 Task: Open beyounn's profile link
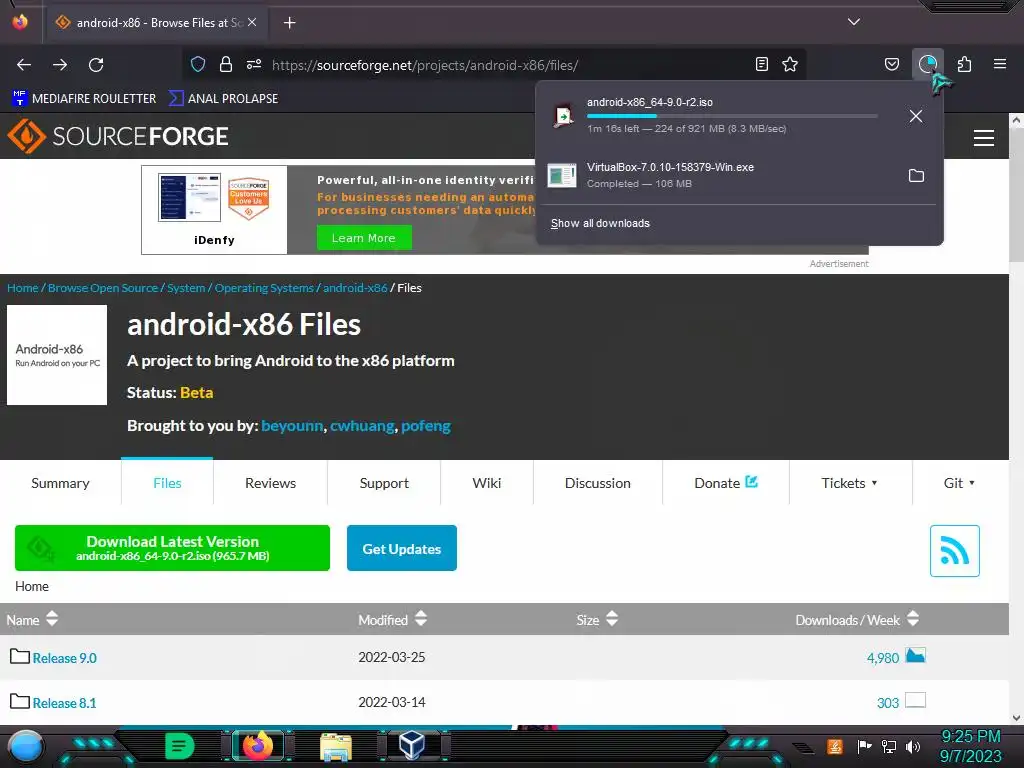pyautogui.click(x=292, y=426)
